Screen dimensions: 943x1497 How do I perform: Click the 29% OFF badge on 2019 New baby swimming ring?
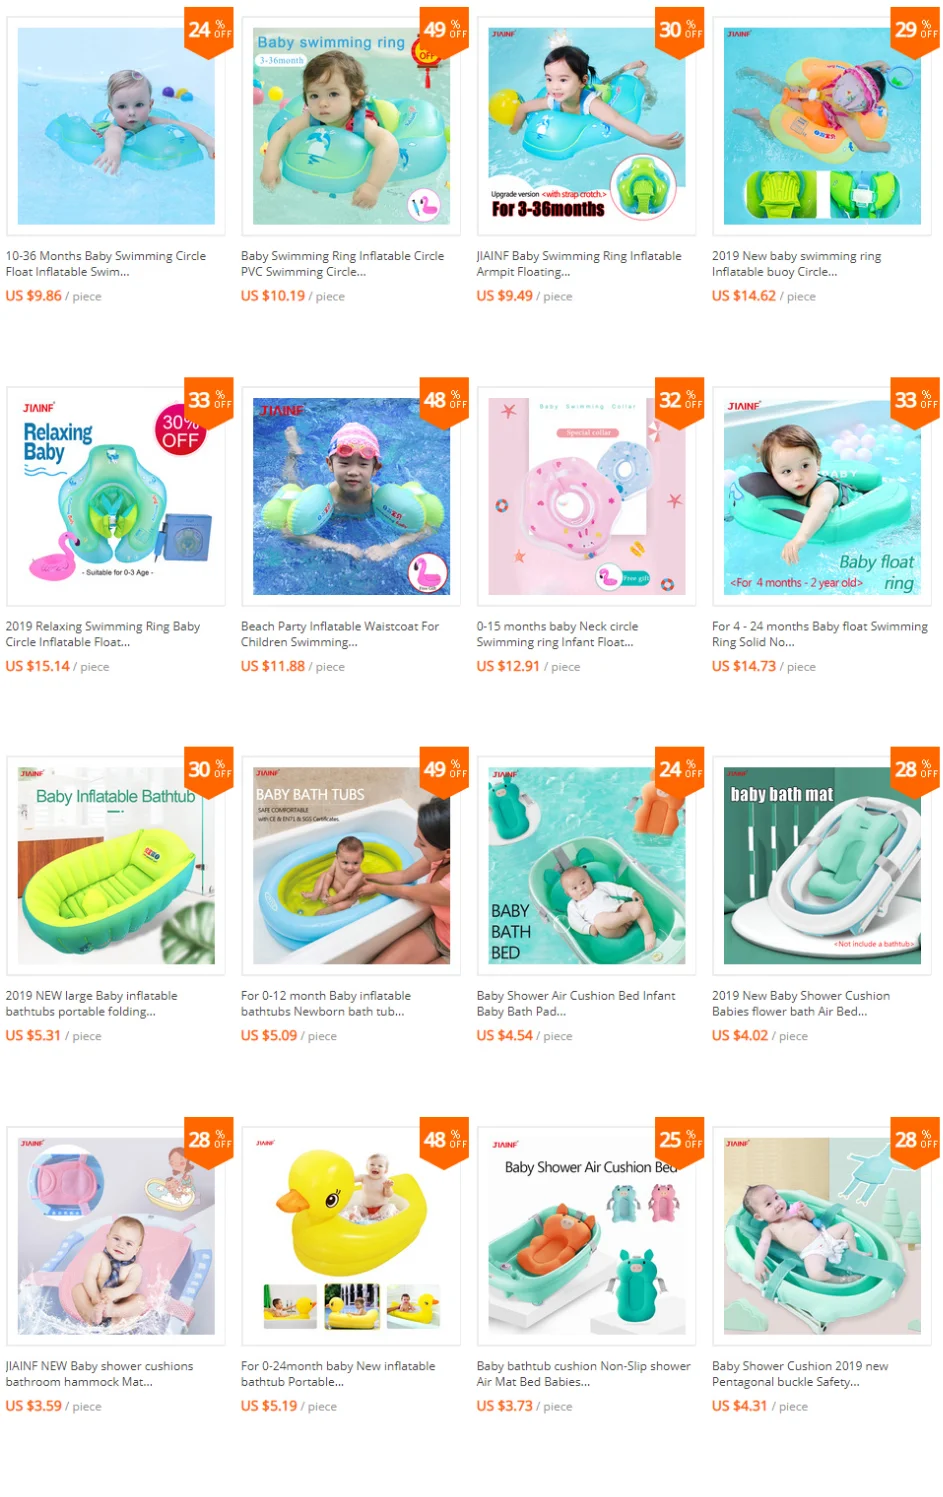coord(916,29)
